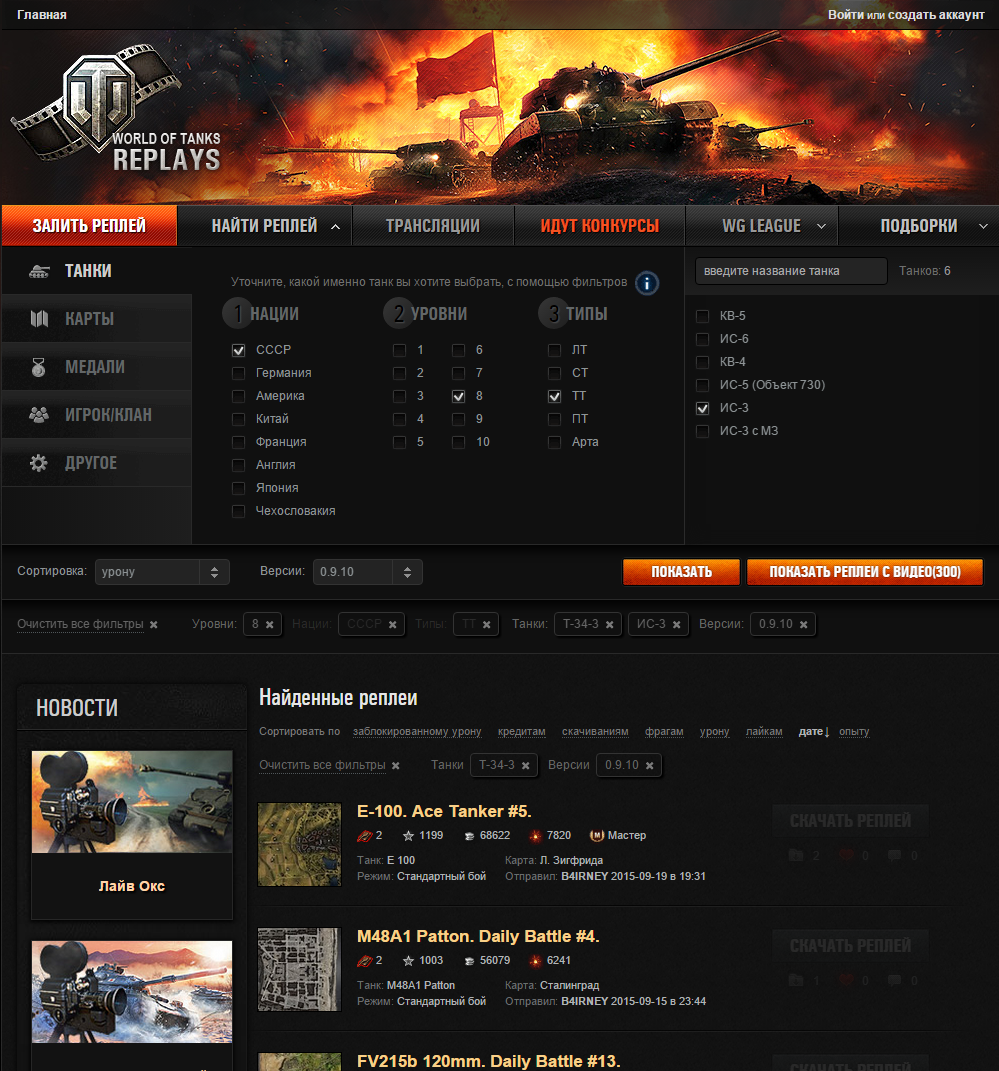999x1071 pixels.
Task: Open the M48A1 Patton map thumbnail
Action: (x=299, y=969)
